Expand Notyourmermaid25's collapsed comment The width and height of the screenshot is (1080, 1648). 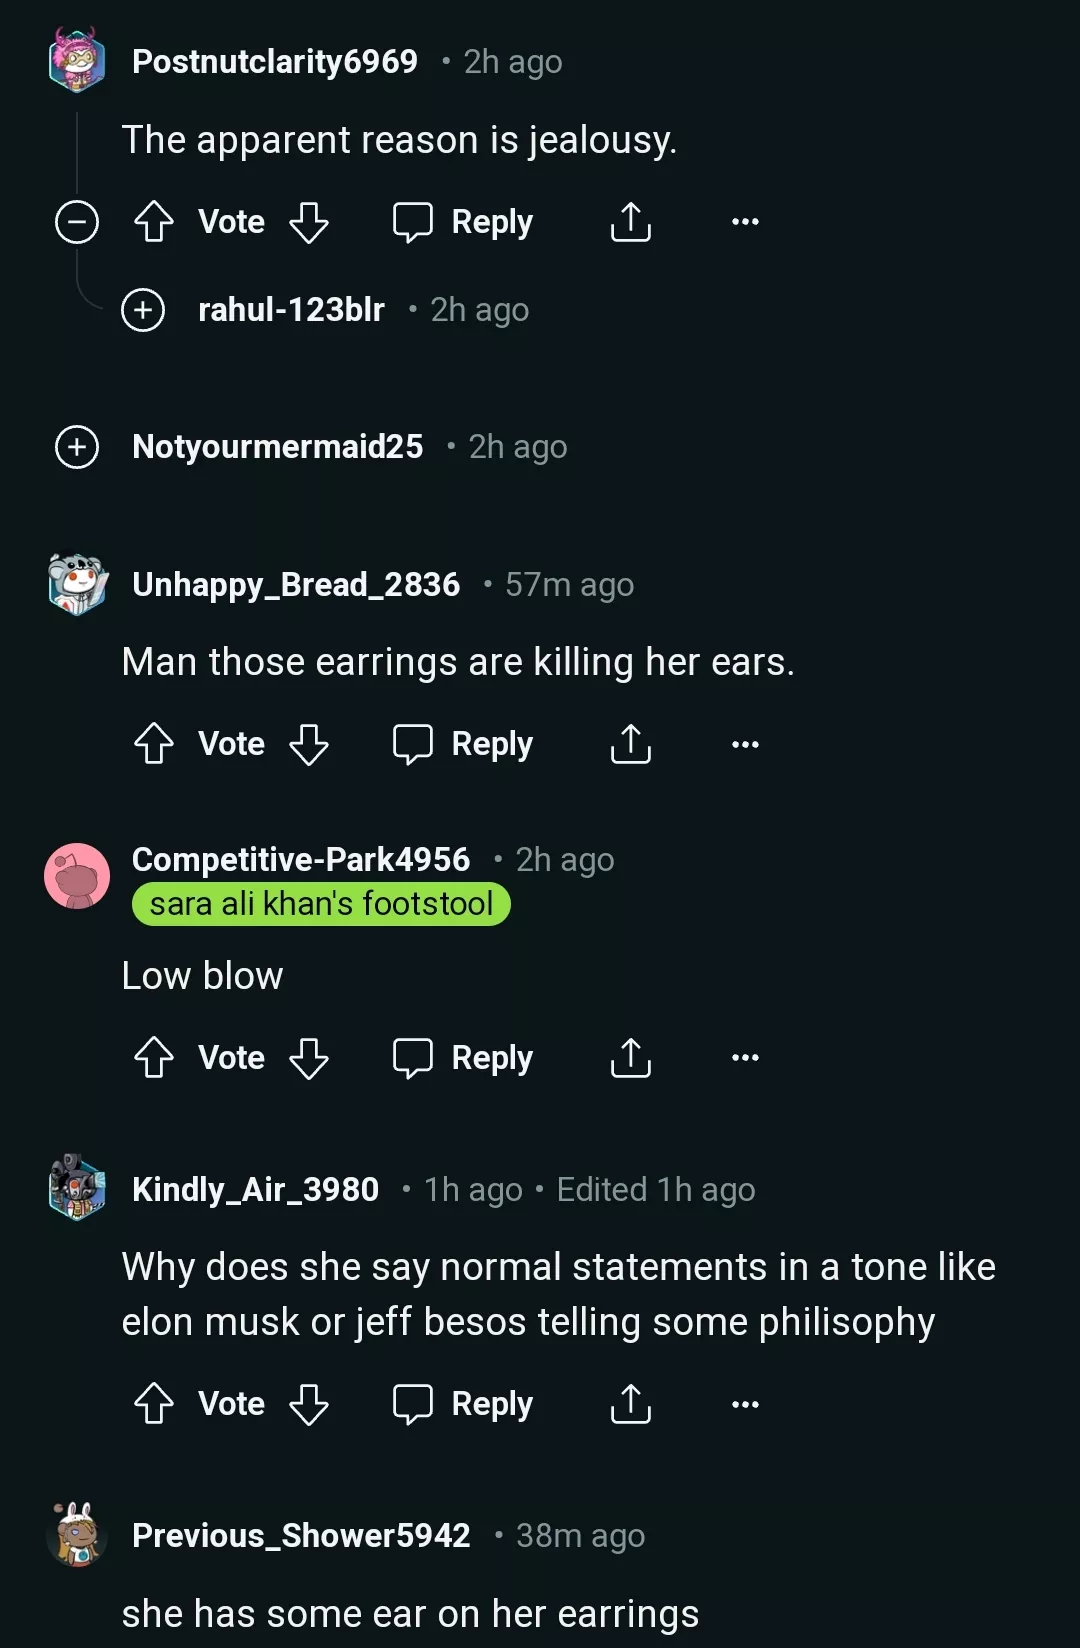click(77, 447)
